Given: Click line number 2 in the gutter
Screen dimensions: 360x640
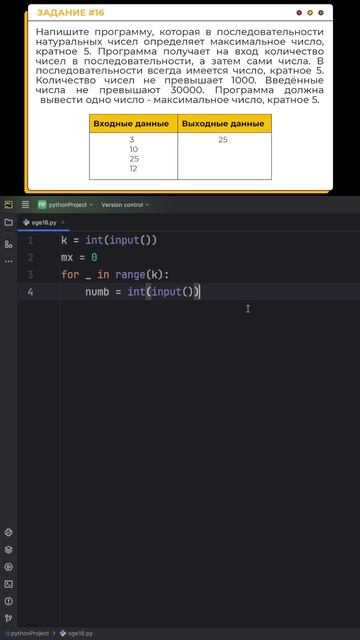Looking at the screenshot, I should point(30,258).
